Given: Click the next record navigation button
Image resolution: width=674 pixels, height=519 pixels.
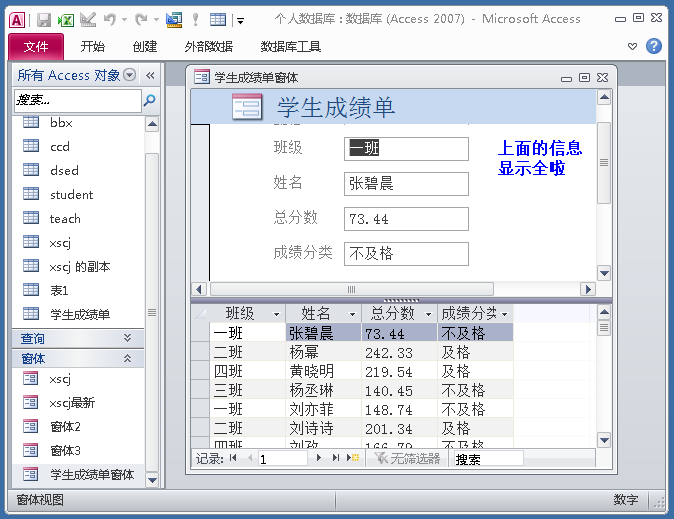Looking at the screenshot, I should click(319, 458).
